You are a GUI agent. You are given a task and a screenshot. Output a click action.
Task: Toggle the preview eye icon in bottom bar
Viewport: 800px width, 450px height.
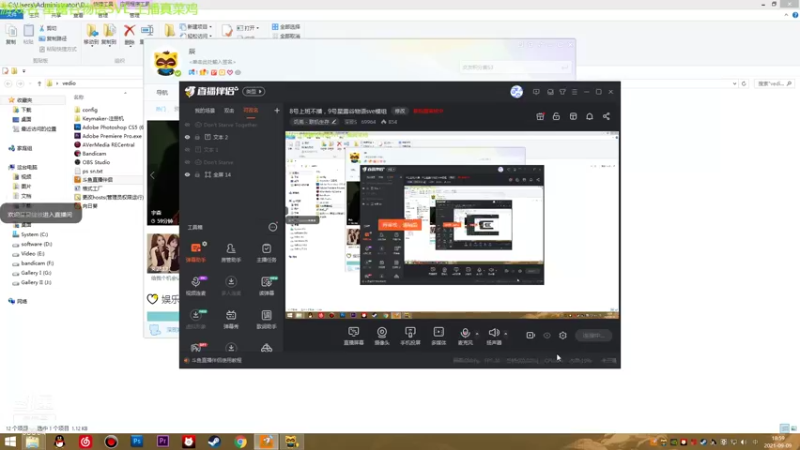point(547,335)
